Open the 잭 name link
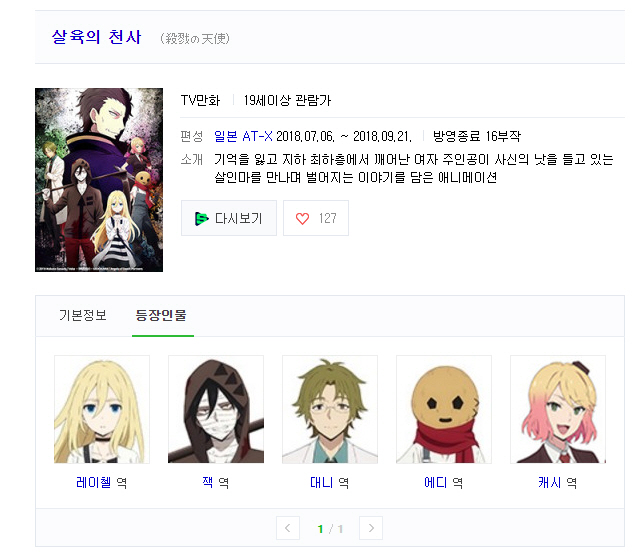 pyautogui.click(x=208, y=483)
